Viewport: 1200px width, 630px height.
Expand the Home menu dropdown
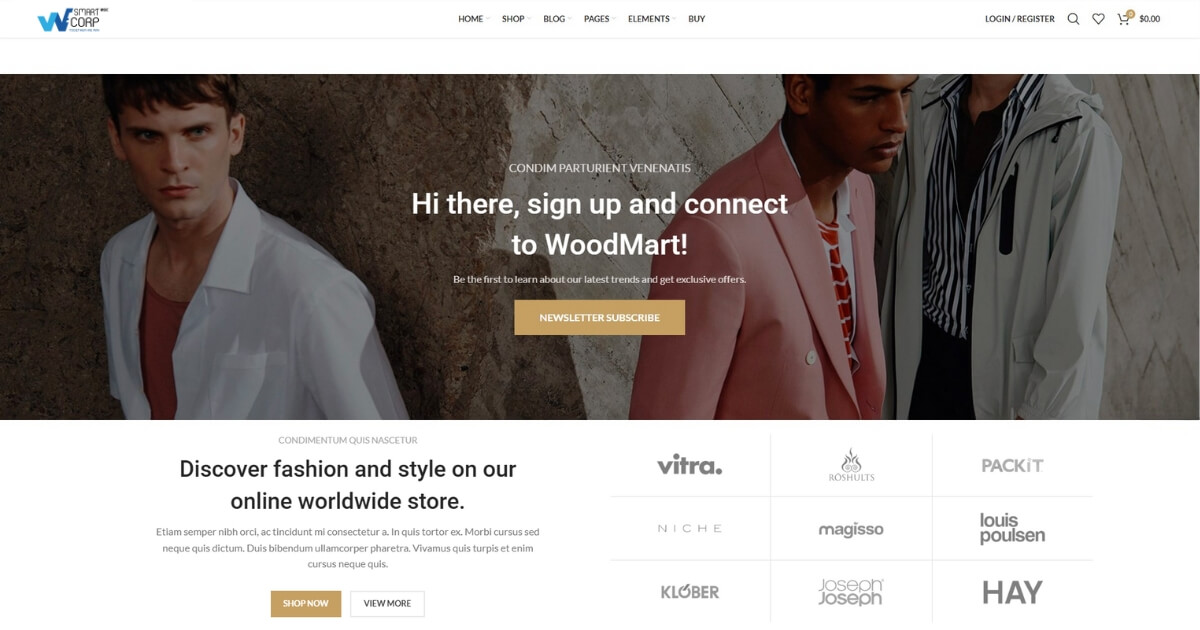(x=473, y=19)
